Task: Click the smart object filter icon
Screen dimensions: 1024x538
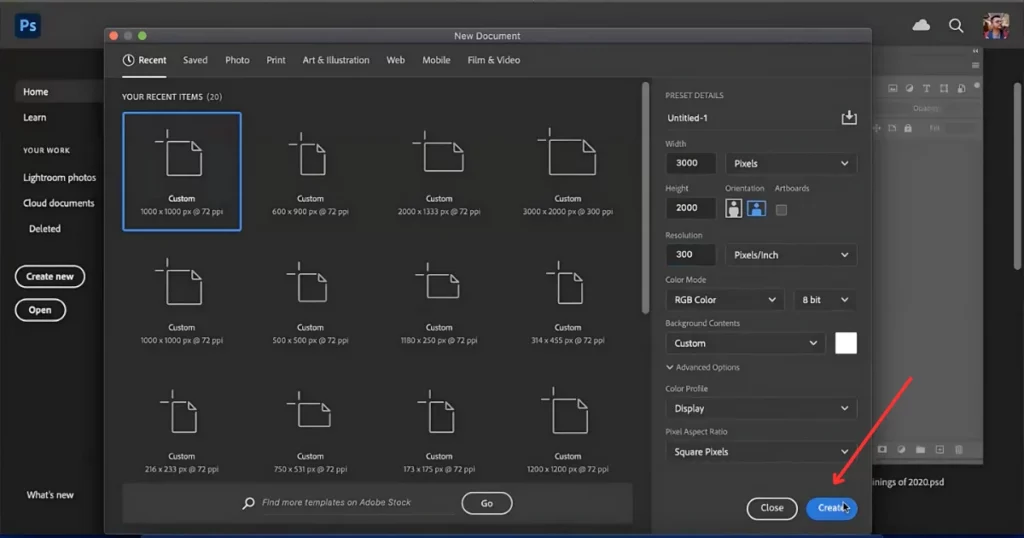Action: tap(961, 88)
